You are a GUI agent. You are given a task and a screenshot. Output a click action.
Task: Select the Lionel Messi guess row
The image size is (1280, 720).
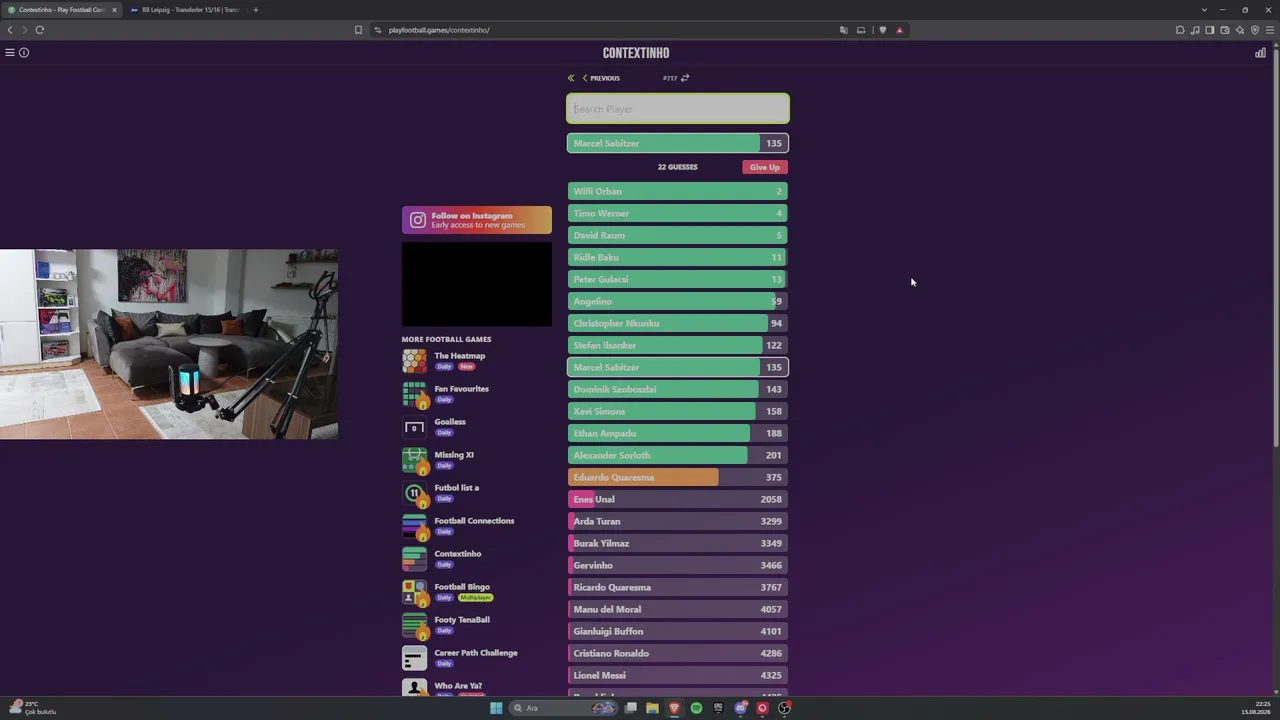pos(678,675)
